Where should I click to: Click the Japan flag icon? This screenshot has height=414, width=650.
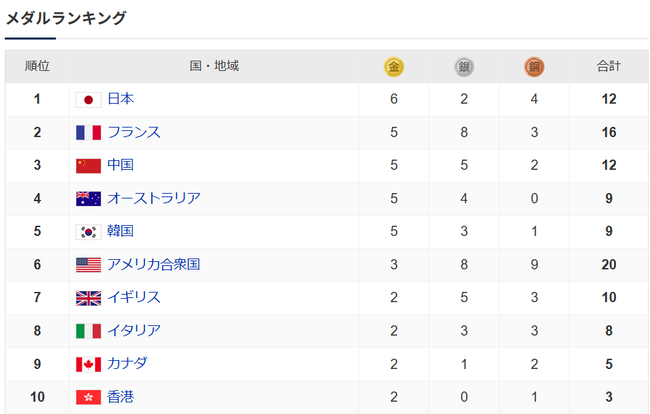point(88,100)
